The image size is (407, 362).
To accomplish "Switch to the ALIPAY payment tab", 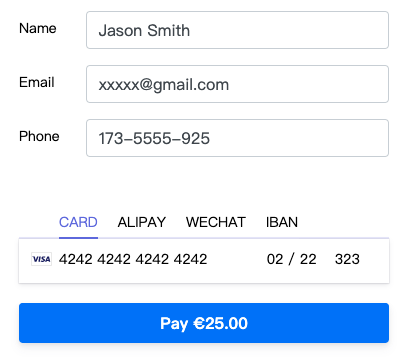I will [x=142, y=222].
